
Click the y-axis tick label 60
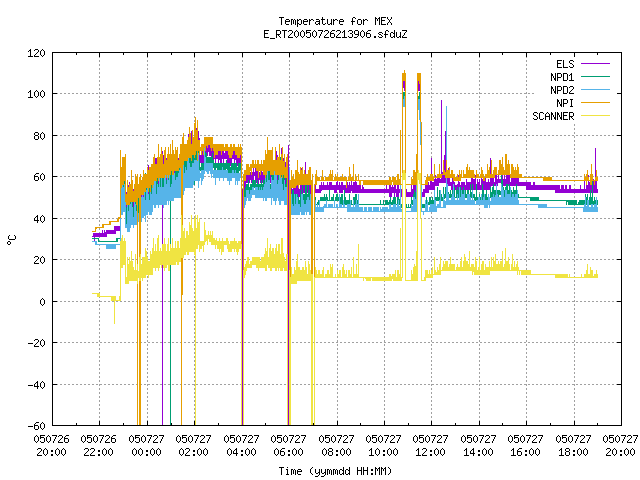(x=40, y=177)
